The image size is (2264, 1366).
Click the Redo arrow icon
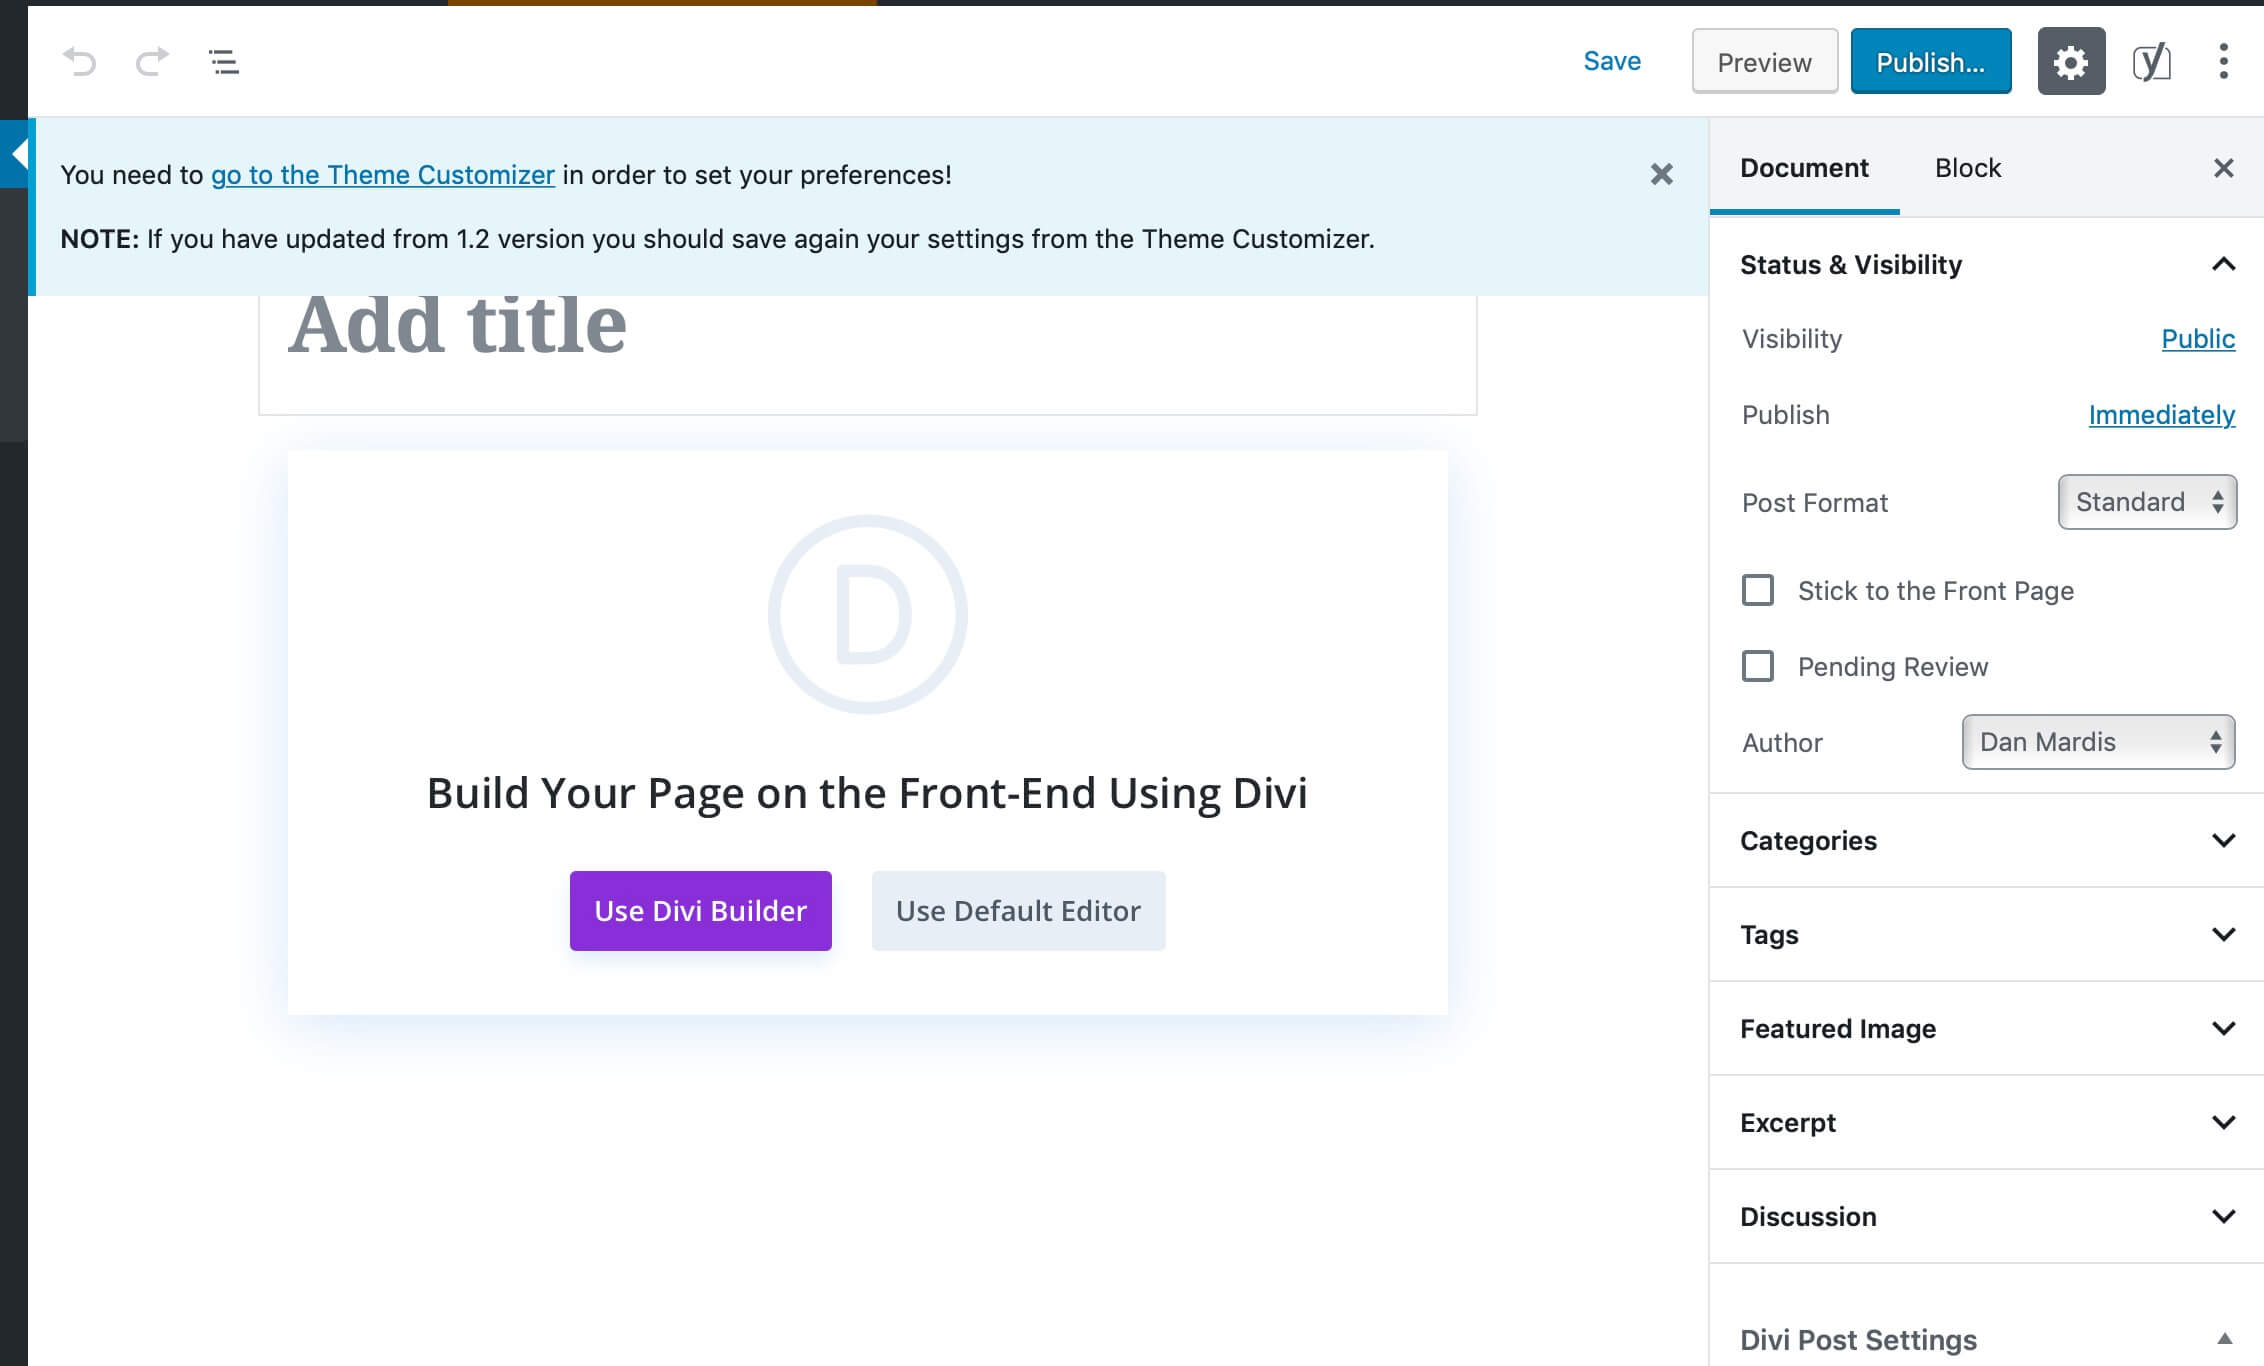[x=152, y=62]
